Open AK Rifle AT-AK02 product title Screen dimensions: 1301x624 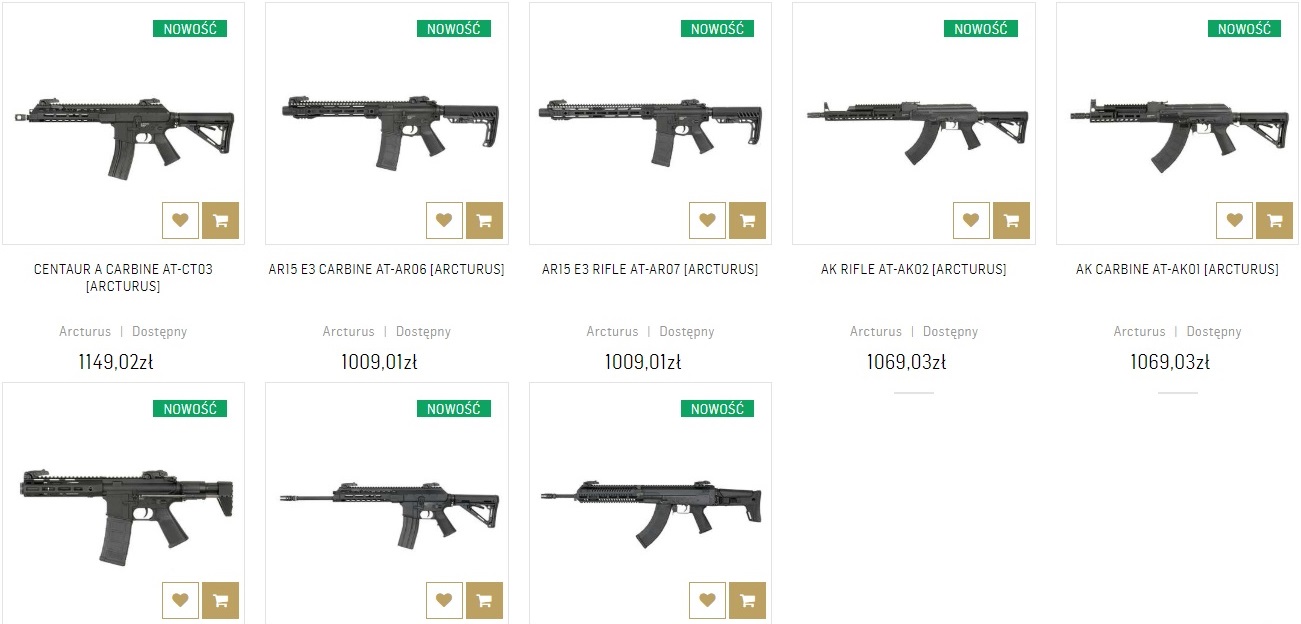coord(914,270)
